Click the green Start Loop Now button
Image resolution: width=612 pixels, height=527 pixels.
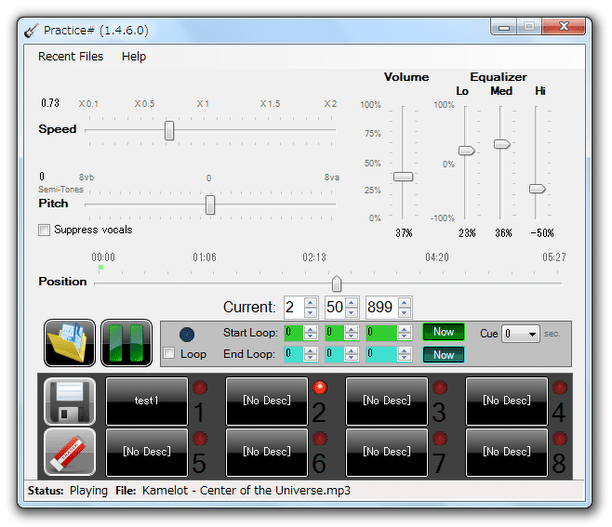coord(443,332)
